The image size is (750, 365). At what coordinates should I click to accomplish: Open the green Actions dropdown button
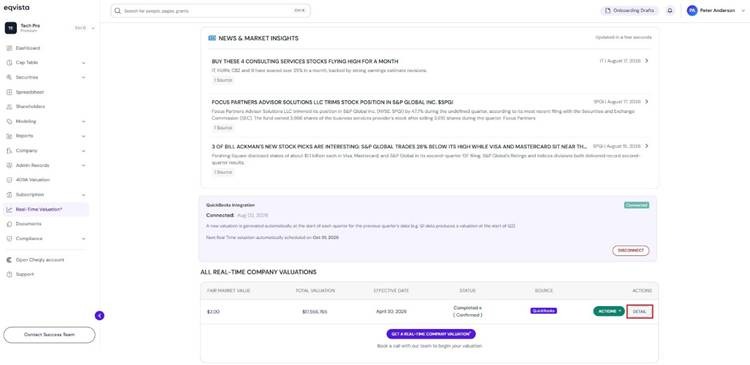click(x=609, y=311)
